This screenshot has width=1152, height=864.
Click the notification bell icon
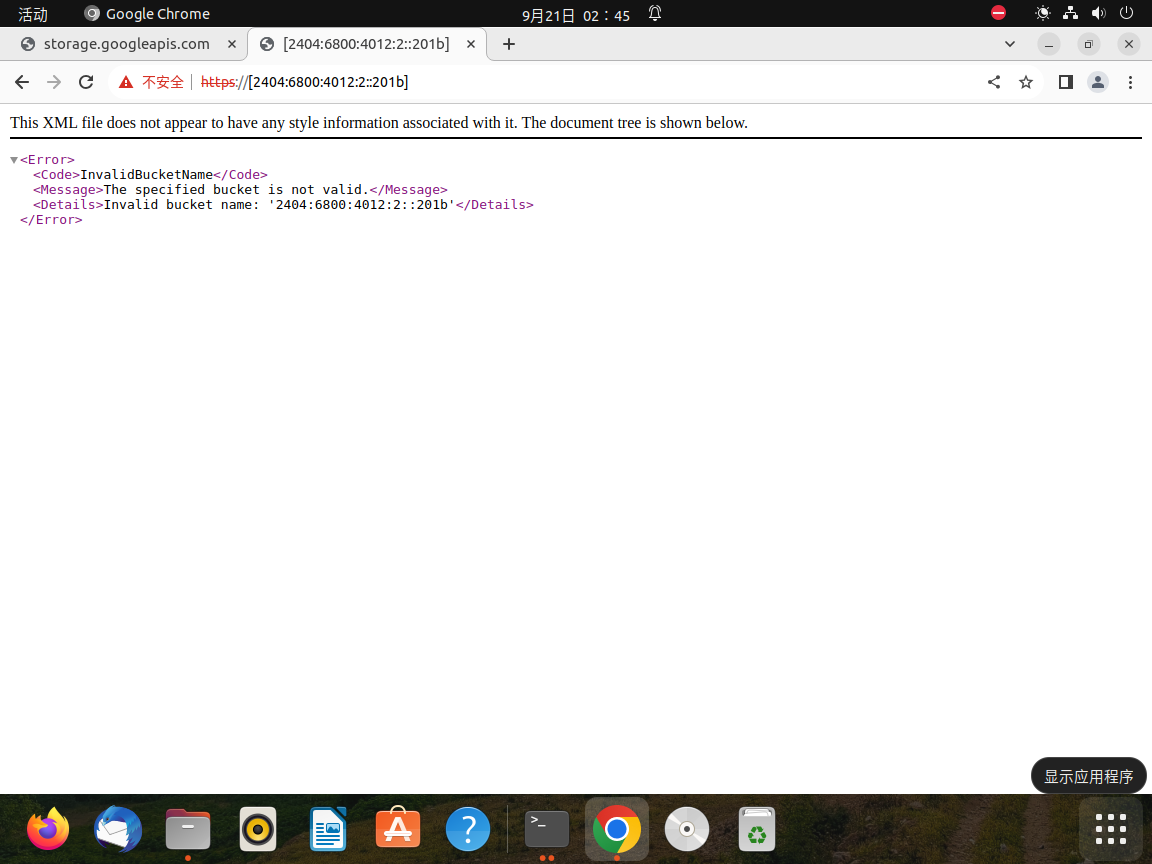[x=655, y=13]
